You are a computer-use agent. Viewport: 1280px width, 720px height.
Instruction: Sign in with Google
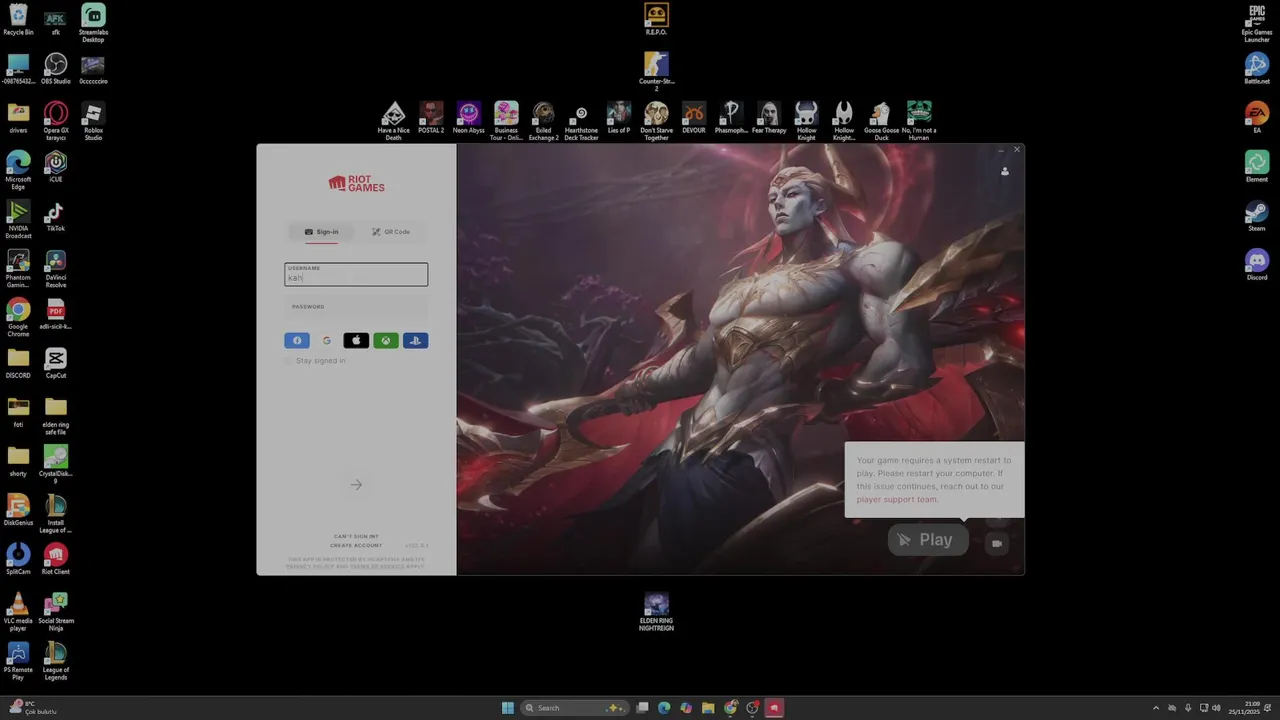pos(326,340)
